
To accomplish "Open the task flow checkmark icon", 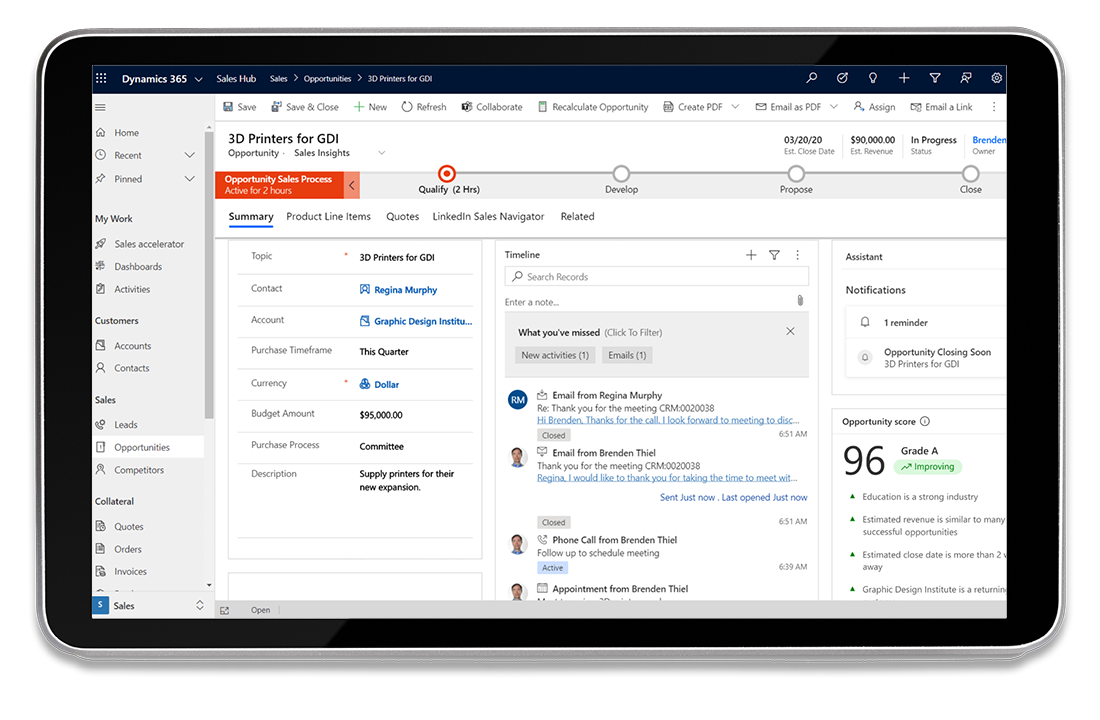I will click(x=842, y=78).
